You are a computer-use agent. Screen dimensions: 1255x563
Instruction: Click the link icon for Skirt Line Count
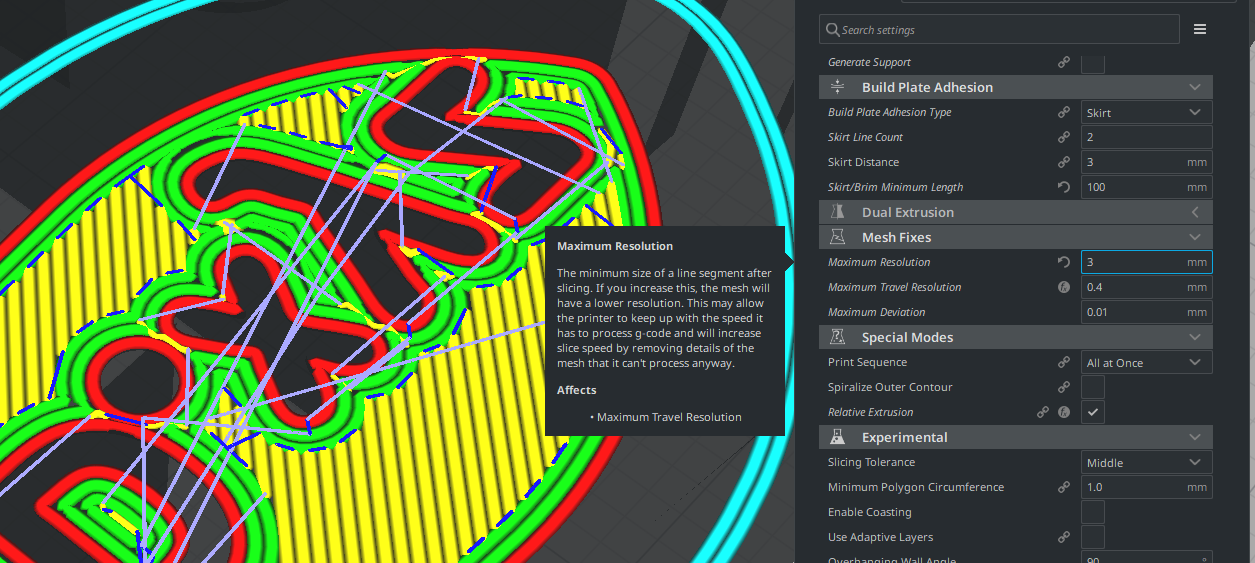pos(1064,137)
